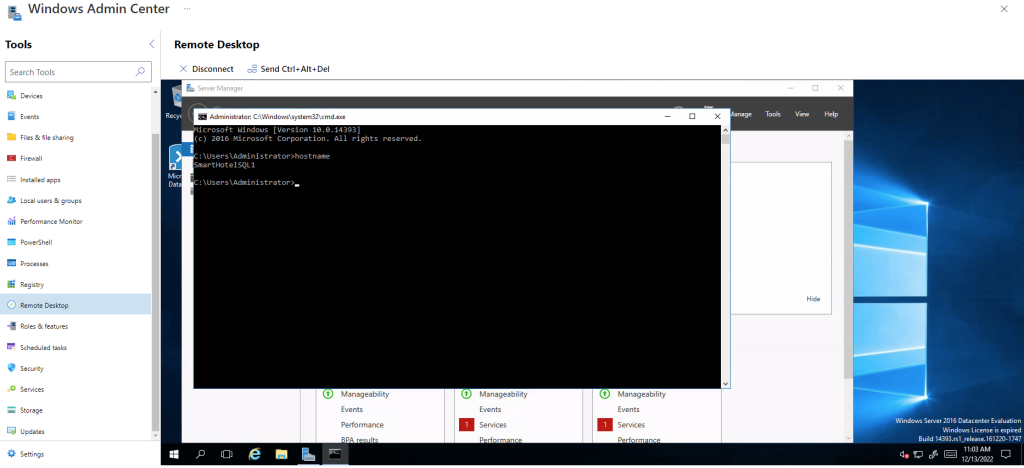Viewport: 1024px width, 468px height.
Task: Click the muted volume tray icon
Action: tap(904, 454)
